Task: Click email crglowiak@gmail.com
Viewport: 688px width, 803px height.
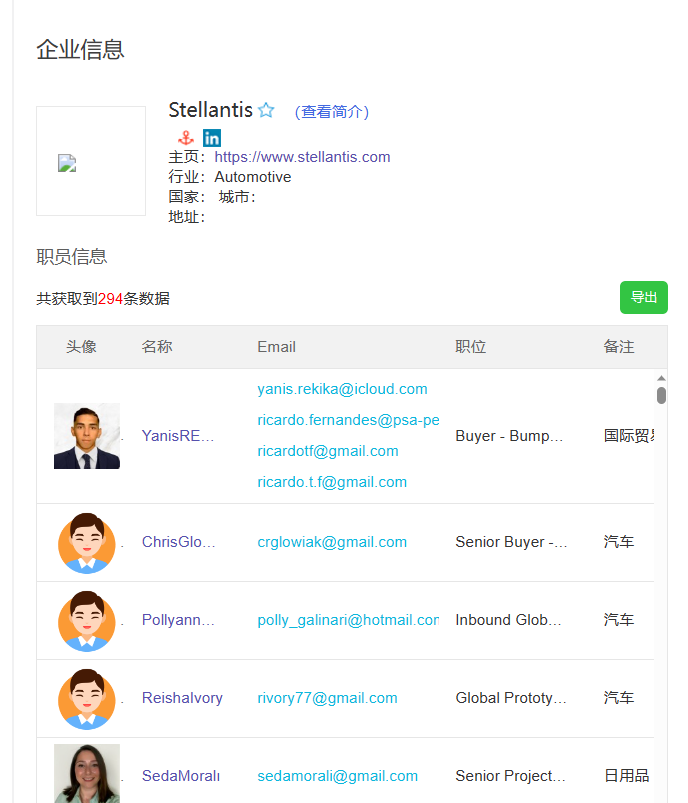Action: pyautogui.click(x=332, y=542)
